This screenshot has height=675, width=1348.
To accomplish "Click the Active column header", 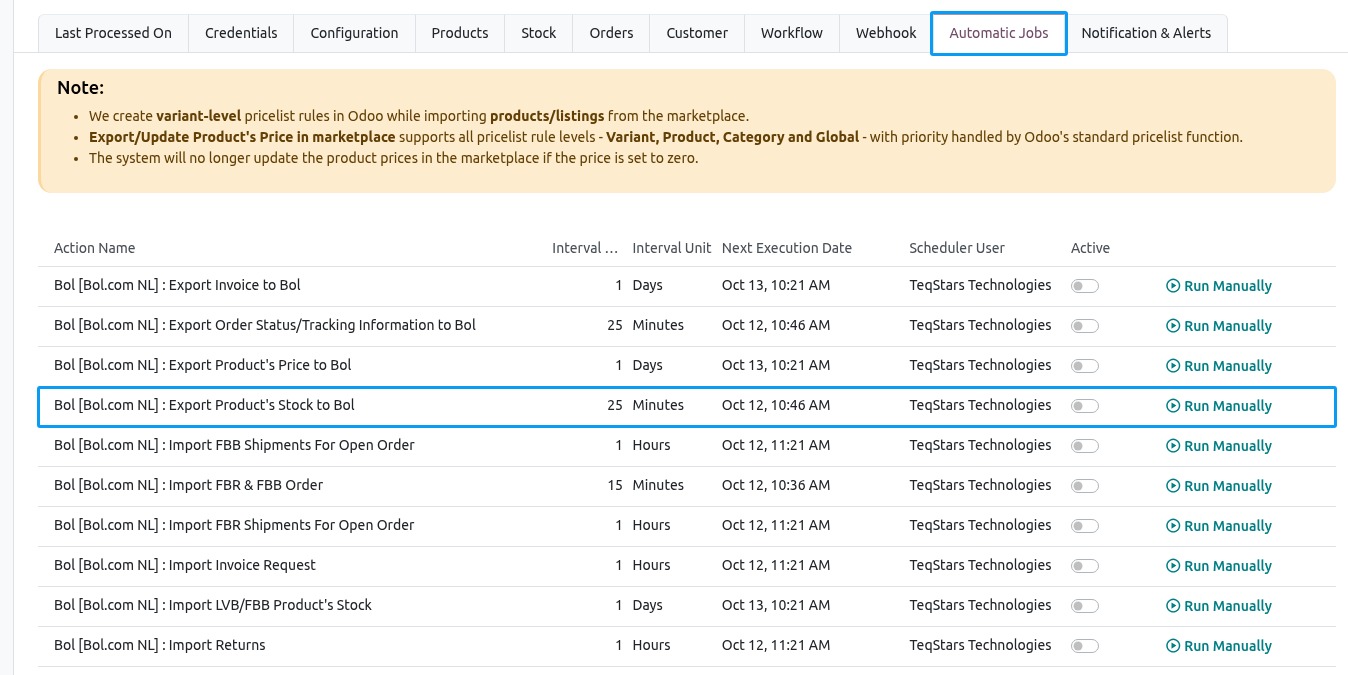I will click(1090, 248).
